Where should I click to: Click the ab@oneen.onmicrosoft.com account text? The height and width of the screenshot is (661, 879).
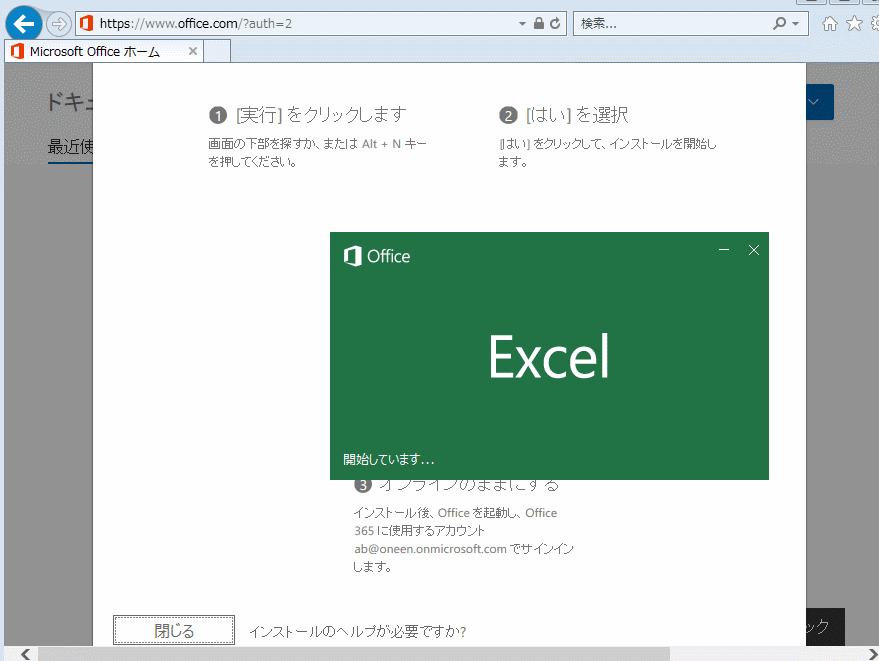430,549
